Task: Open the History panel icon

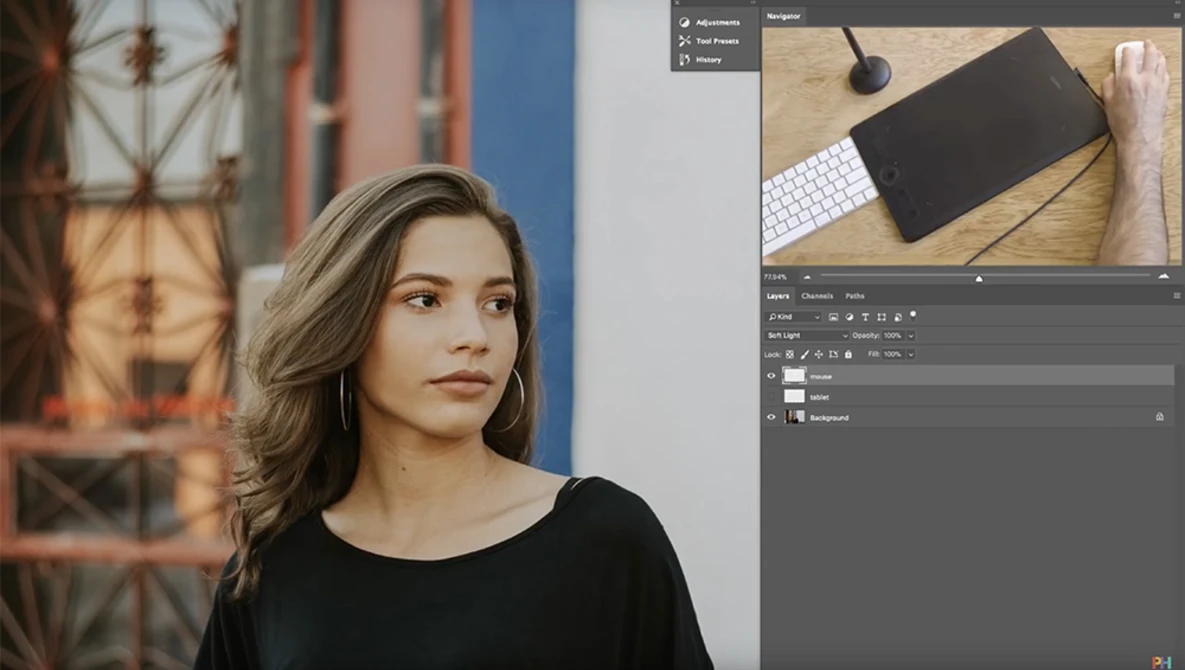Action: (684, 59)
